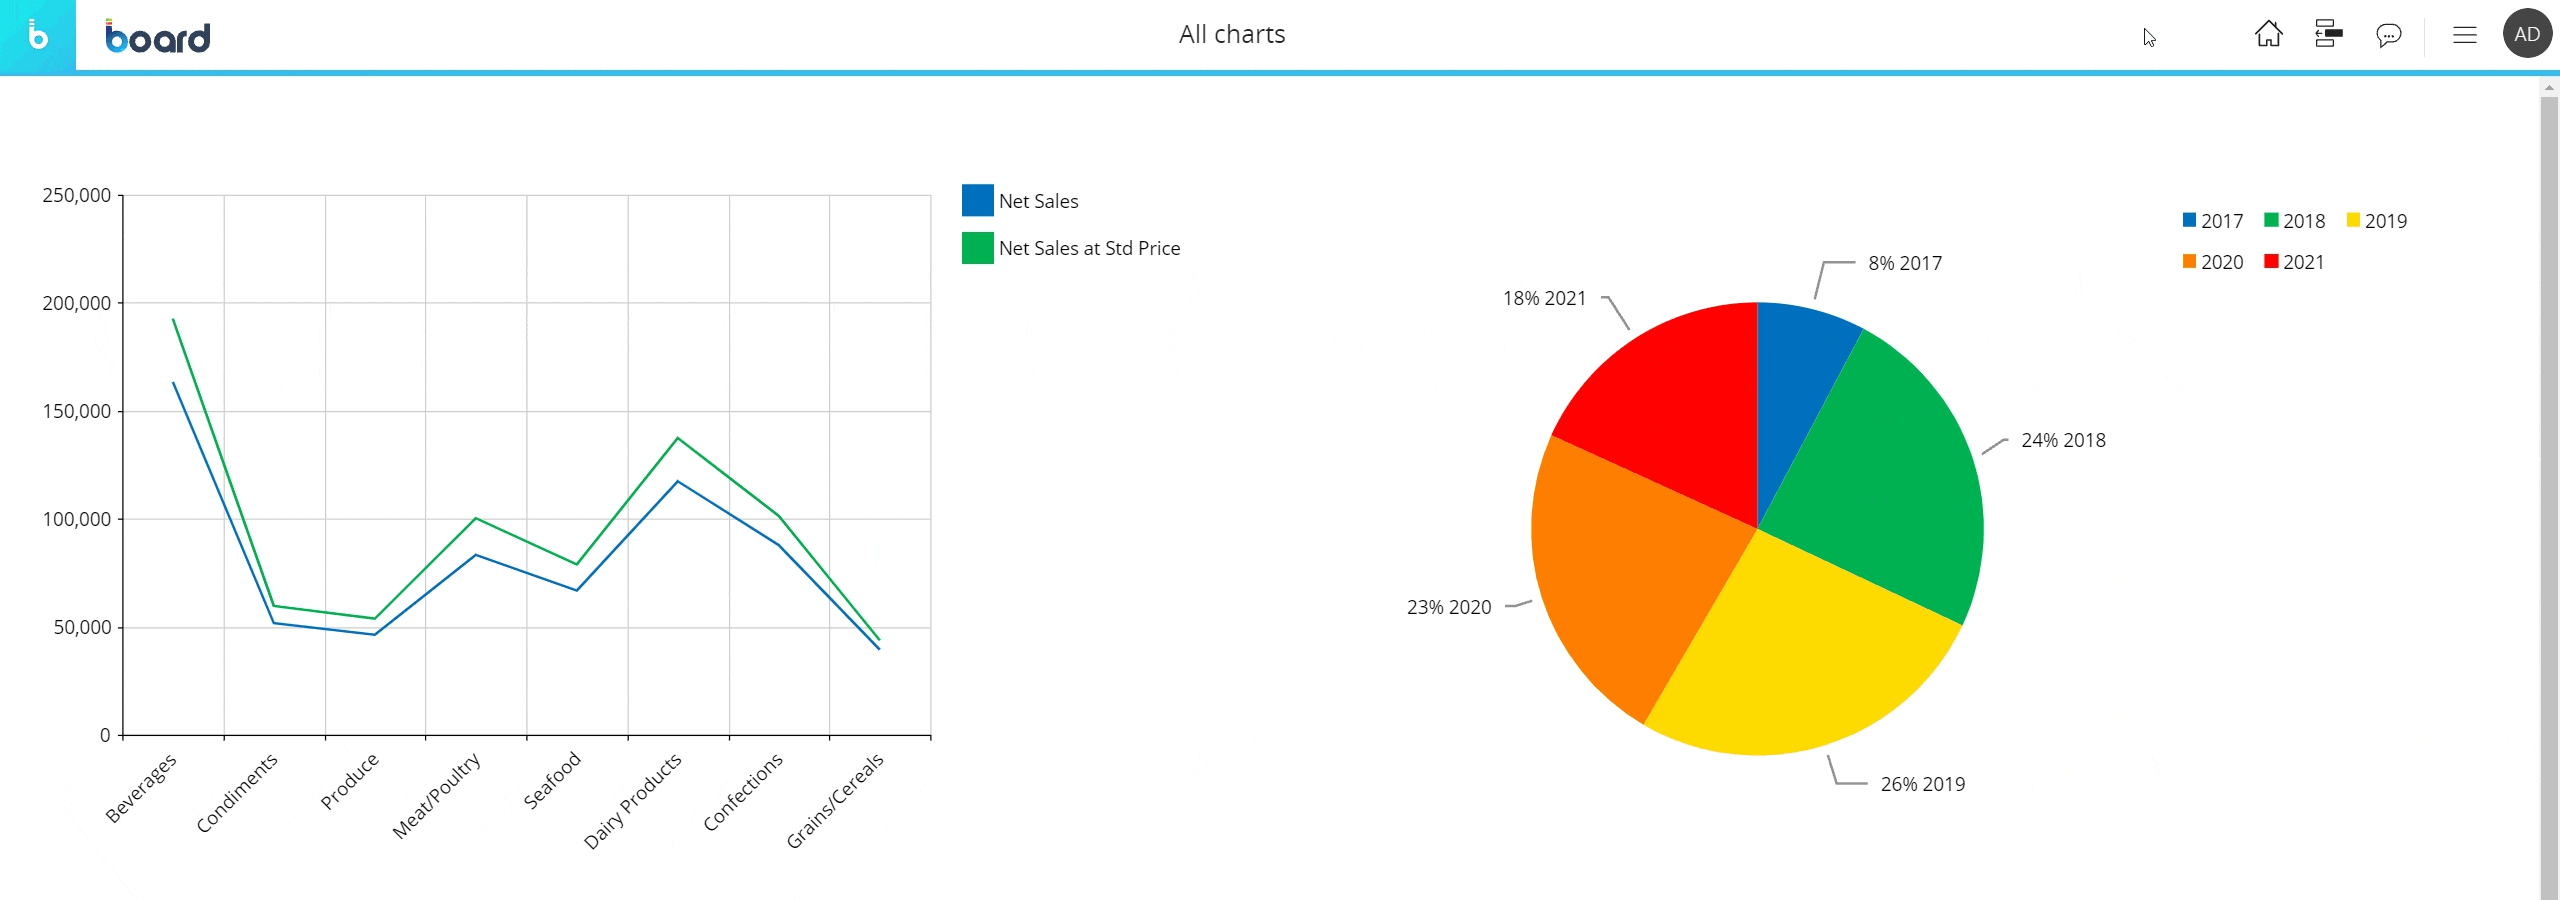Click the yellow 2019 legend swatch
The height and width of the screenshot is (900, 2560).
[2353, 220]
